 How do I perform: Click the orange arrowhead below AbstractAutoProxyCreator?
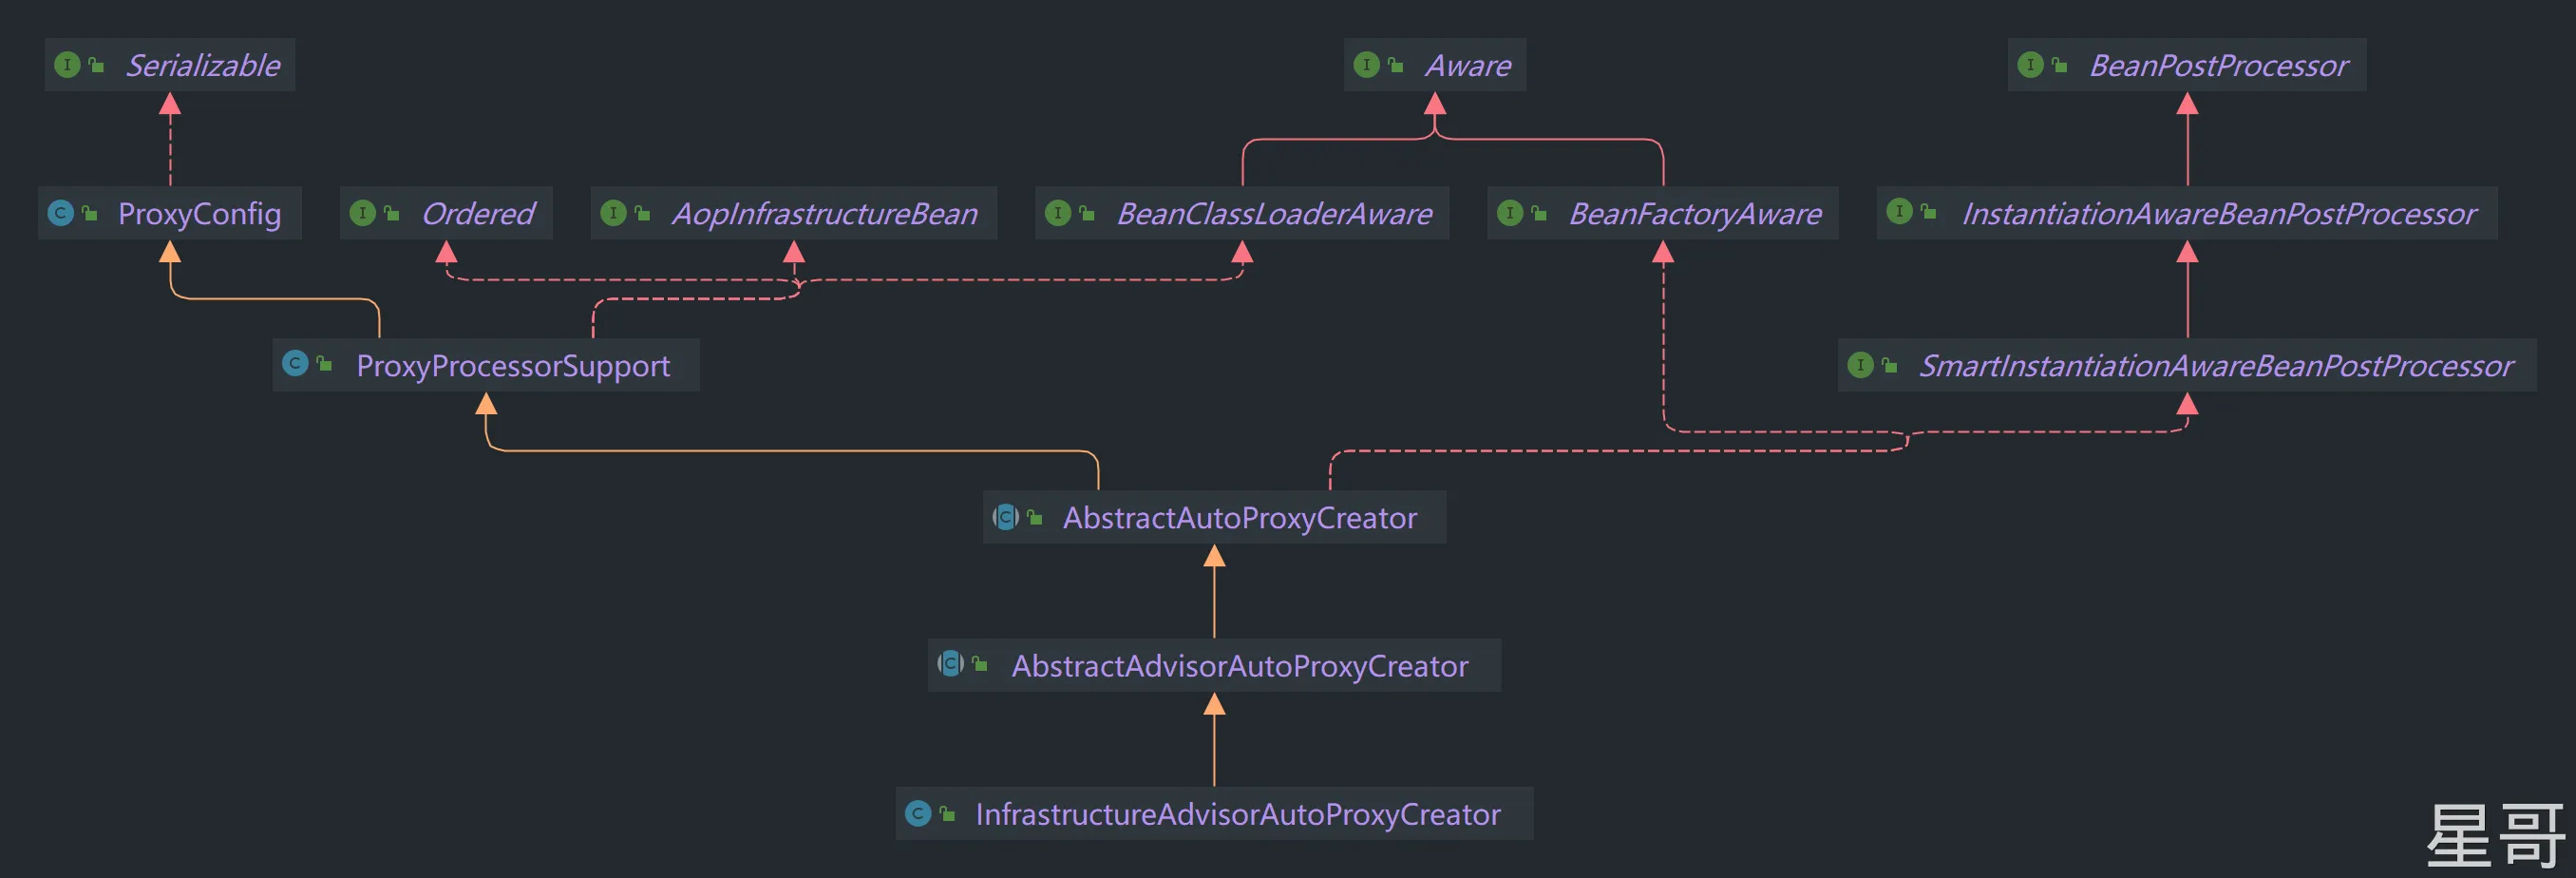(x=1214, y=557)
